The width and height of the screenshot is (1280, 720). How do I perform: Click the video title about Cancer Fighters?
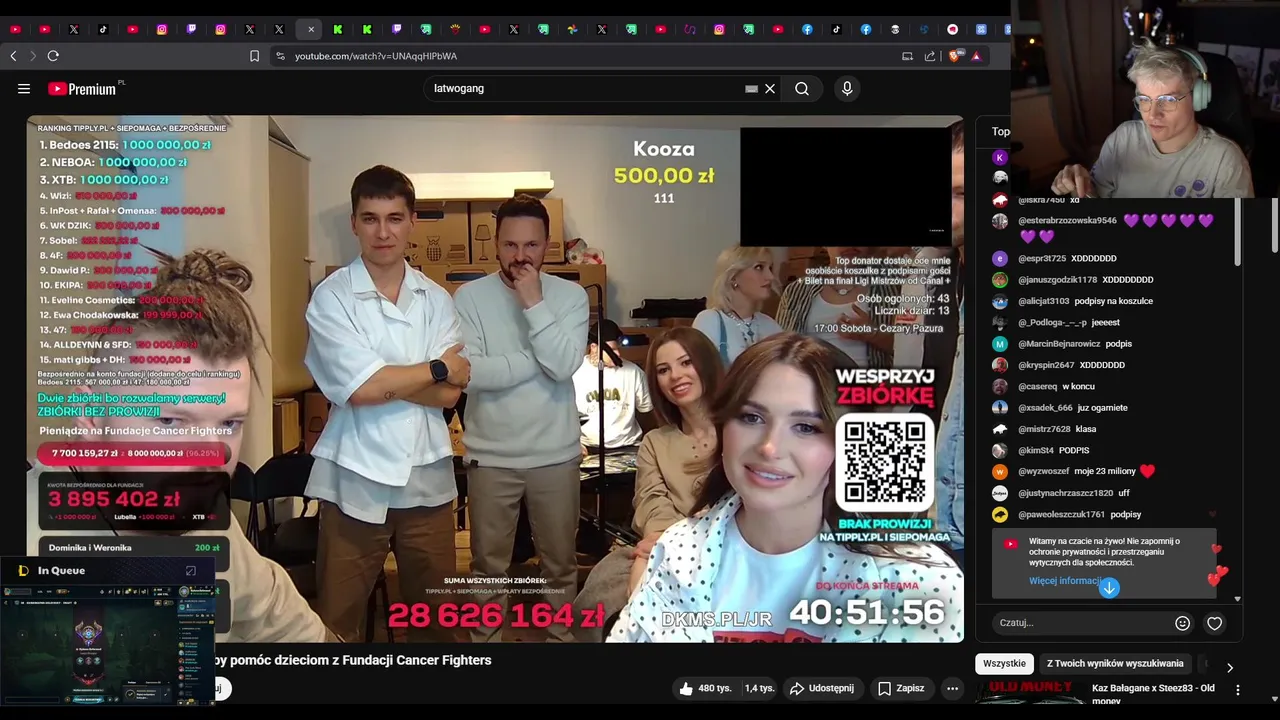352,660
